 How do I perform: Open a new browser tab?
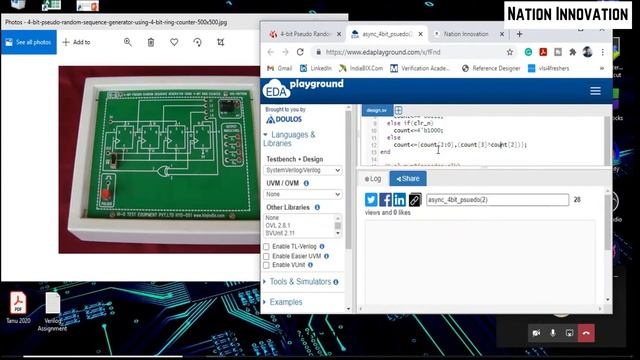519,34
